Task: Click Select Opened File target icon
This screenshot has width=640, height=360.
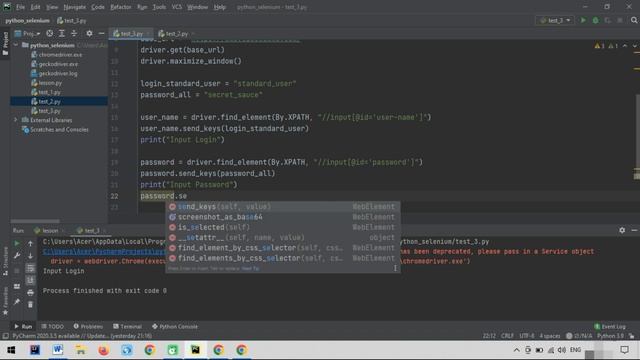Action: [49, 33]
